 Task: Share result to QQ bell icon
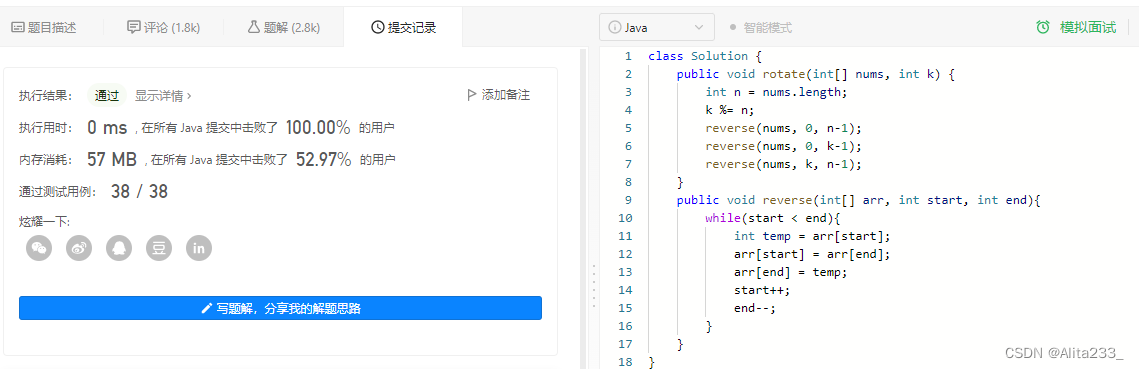pos(119,248)
